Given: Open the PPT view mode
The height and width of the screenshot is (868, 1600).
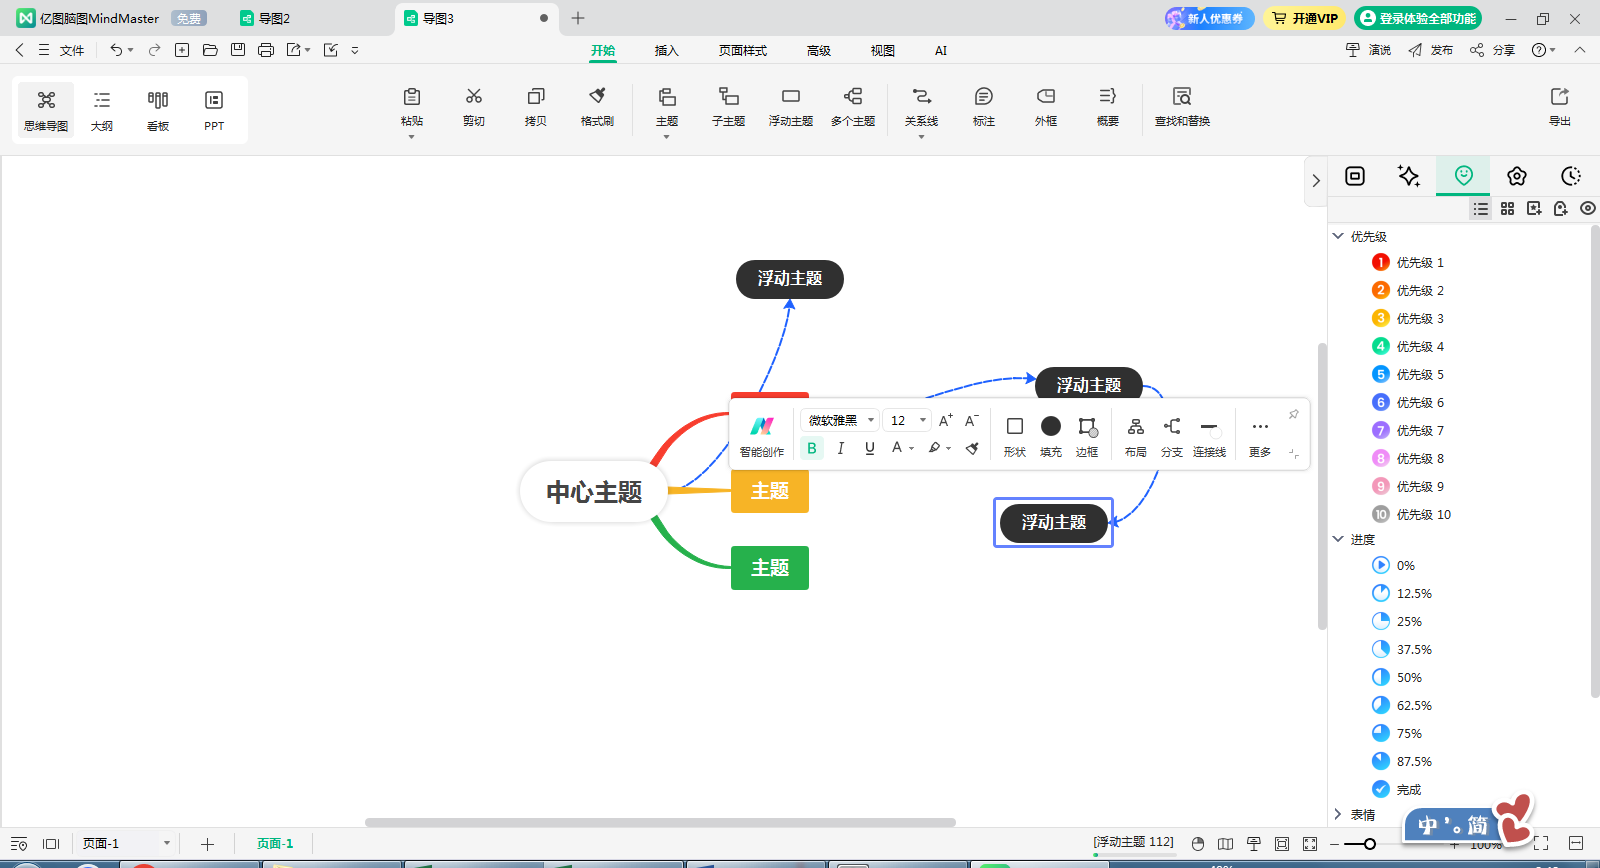Looking at the screenshot, I should coord(214,110).
